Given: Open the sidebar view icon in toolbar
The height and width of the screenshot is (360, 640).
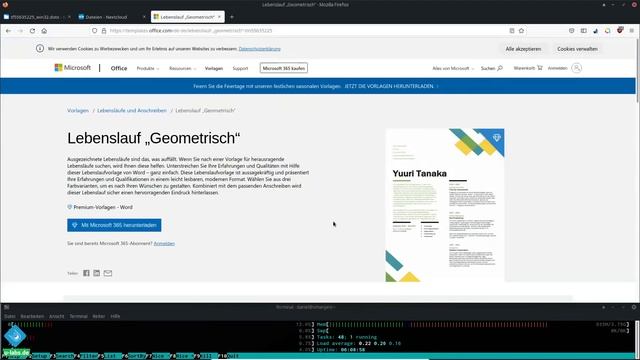Looking at the screenshot, I should pos(584,31).
